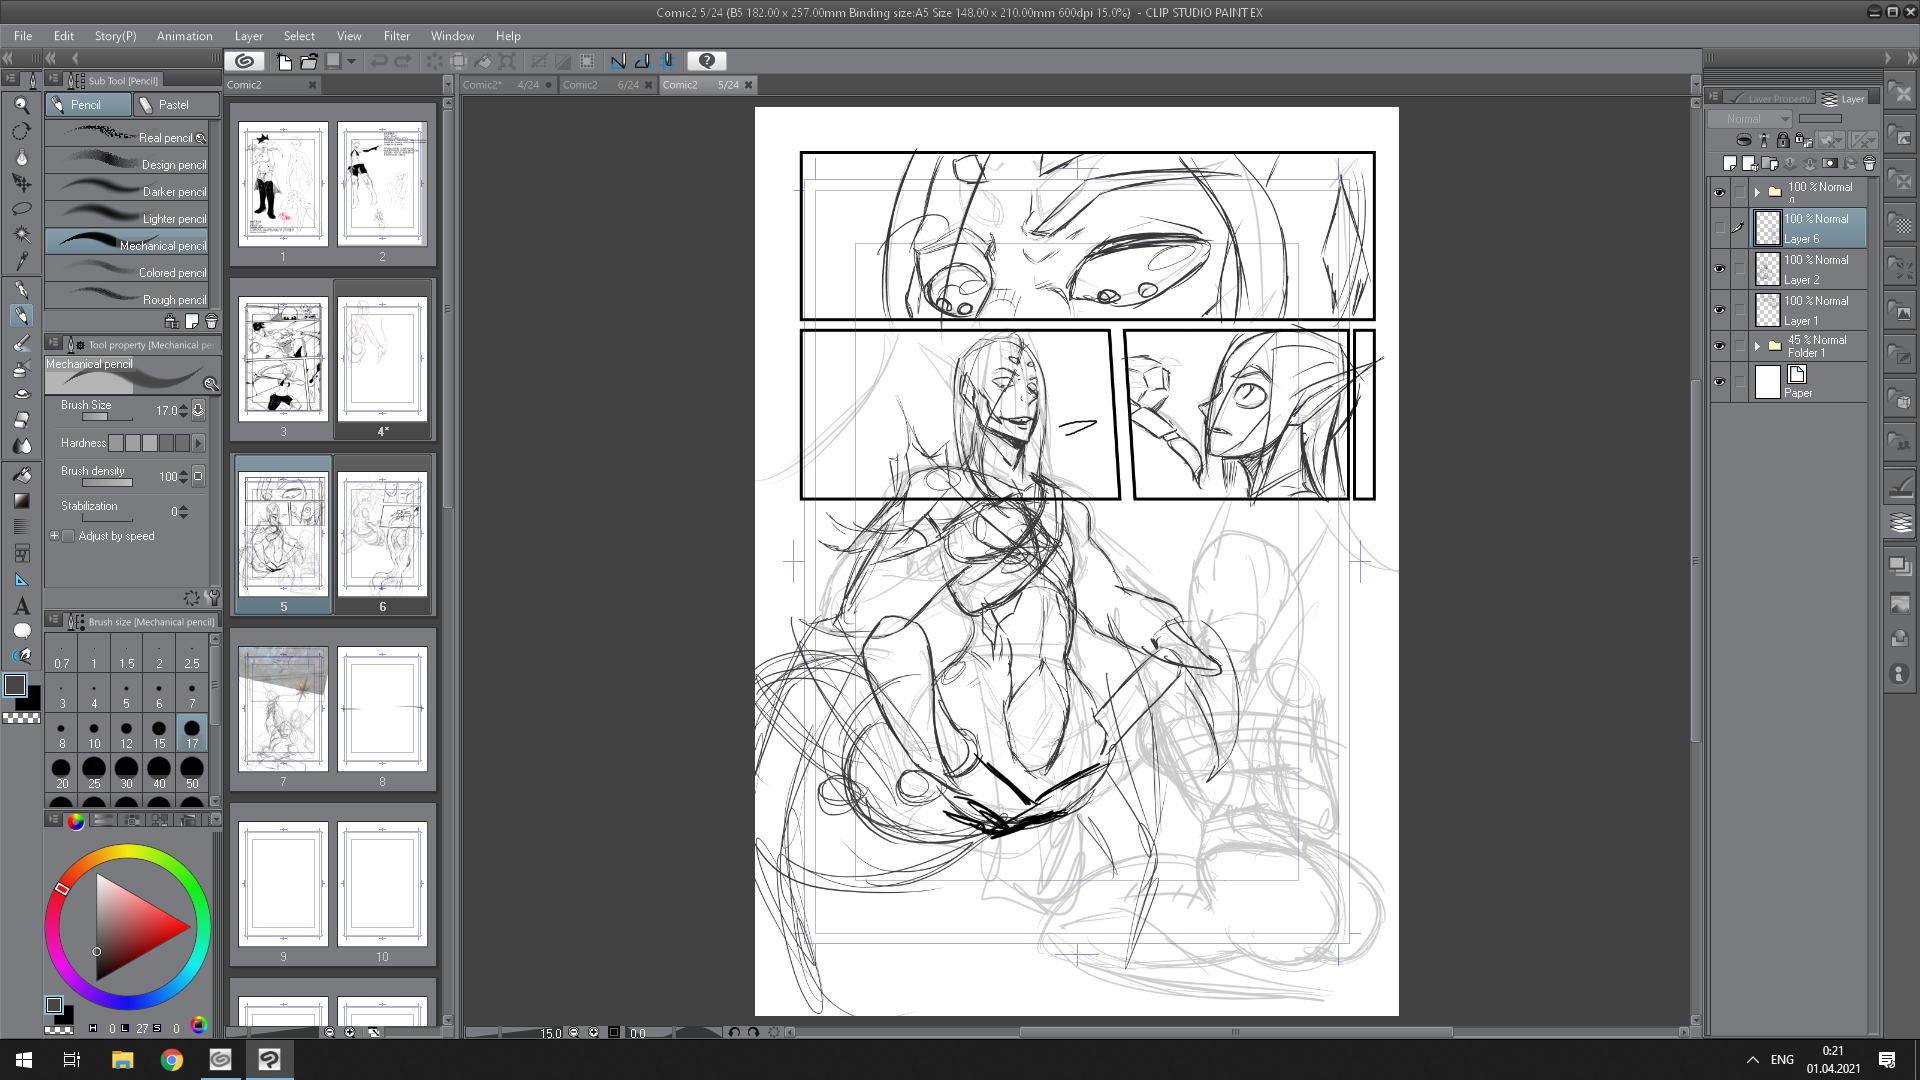Toggle visibility of the Paper layer

1719,382
